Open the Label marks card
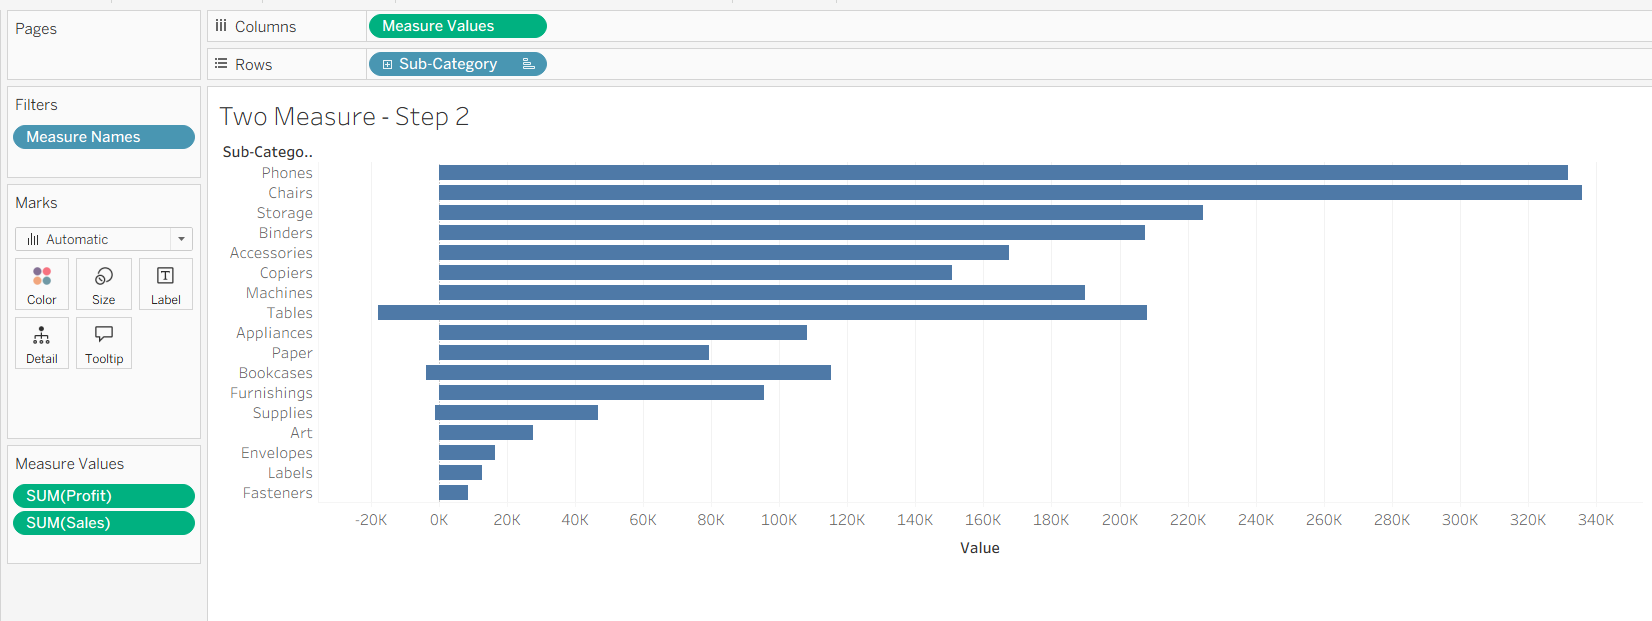Viewport: 1652px width, 621px height. (165, 283)
